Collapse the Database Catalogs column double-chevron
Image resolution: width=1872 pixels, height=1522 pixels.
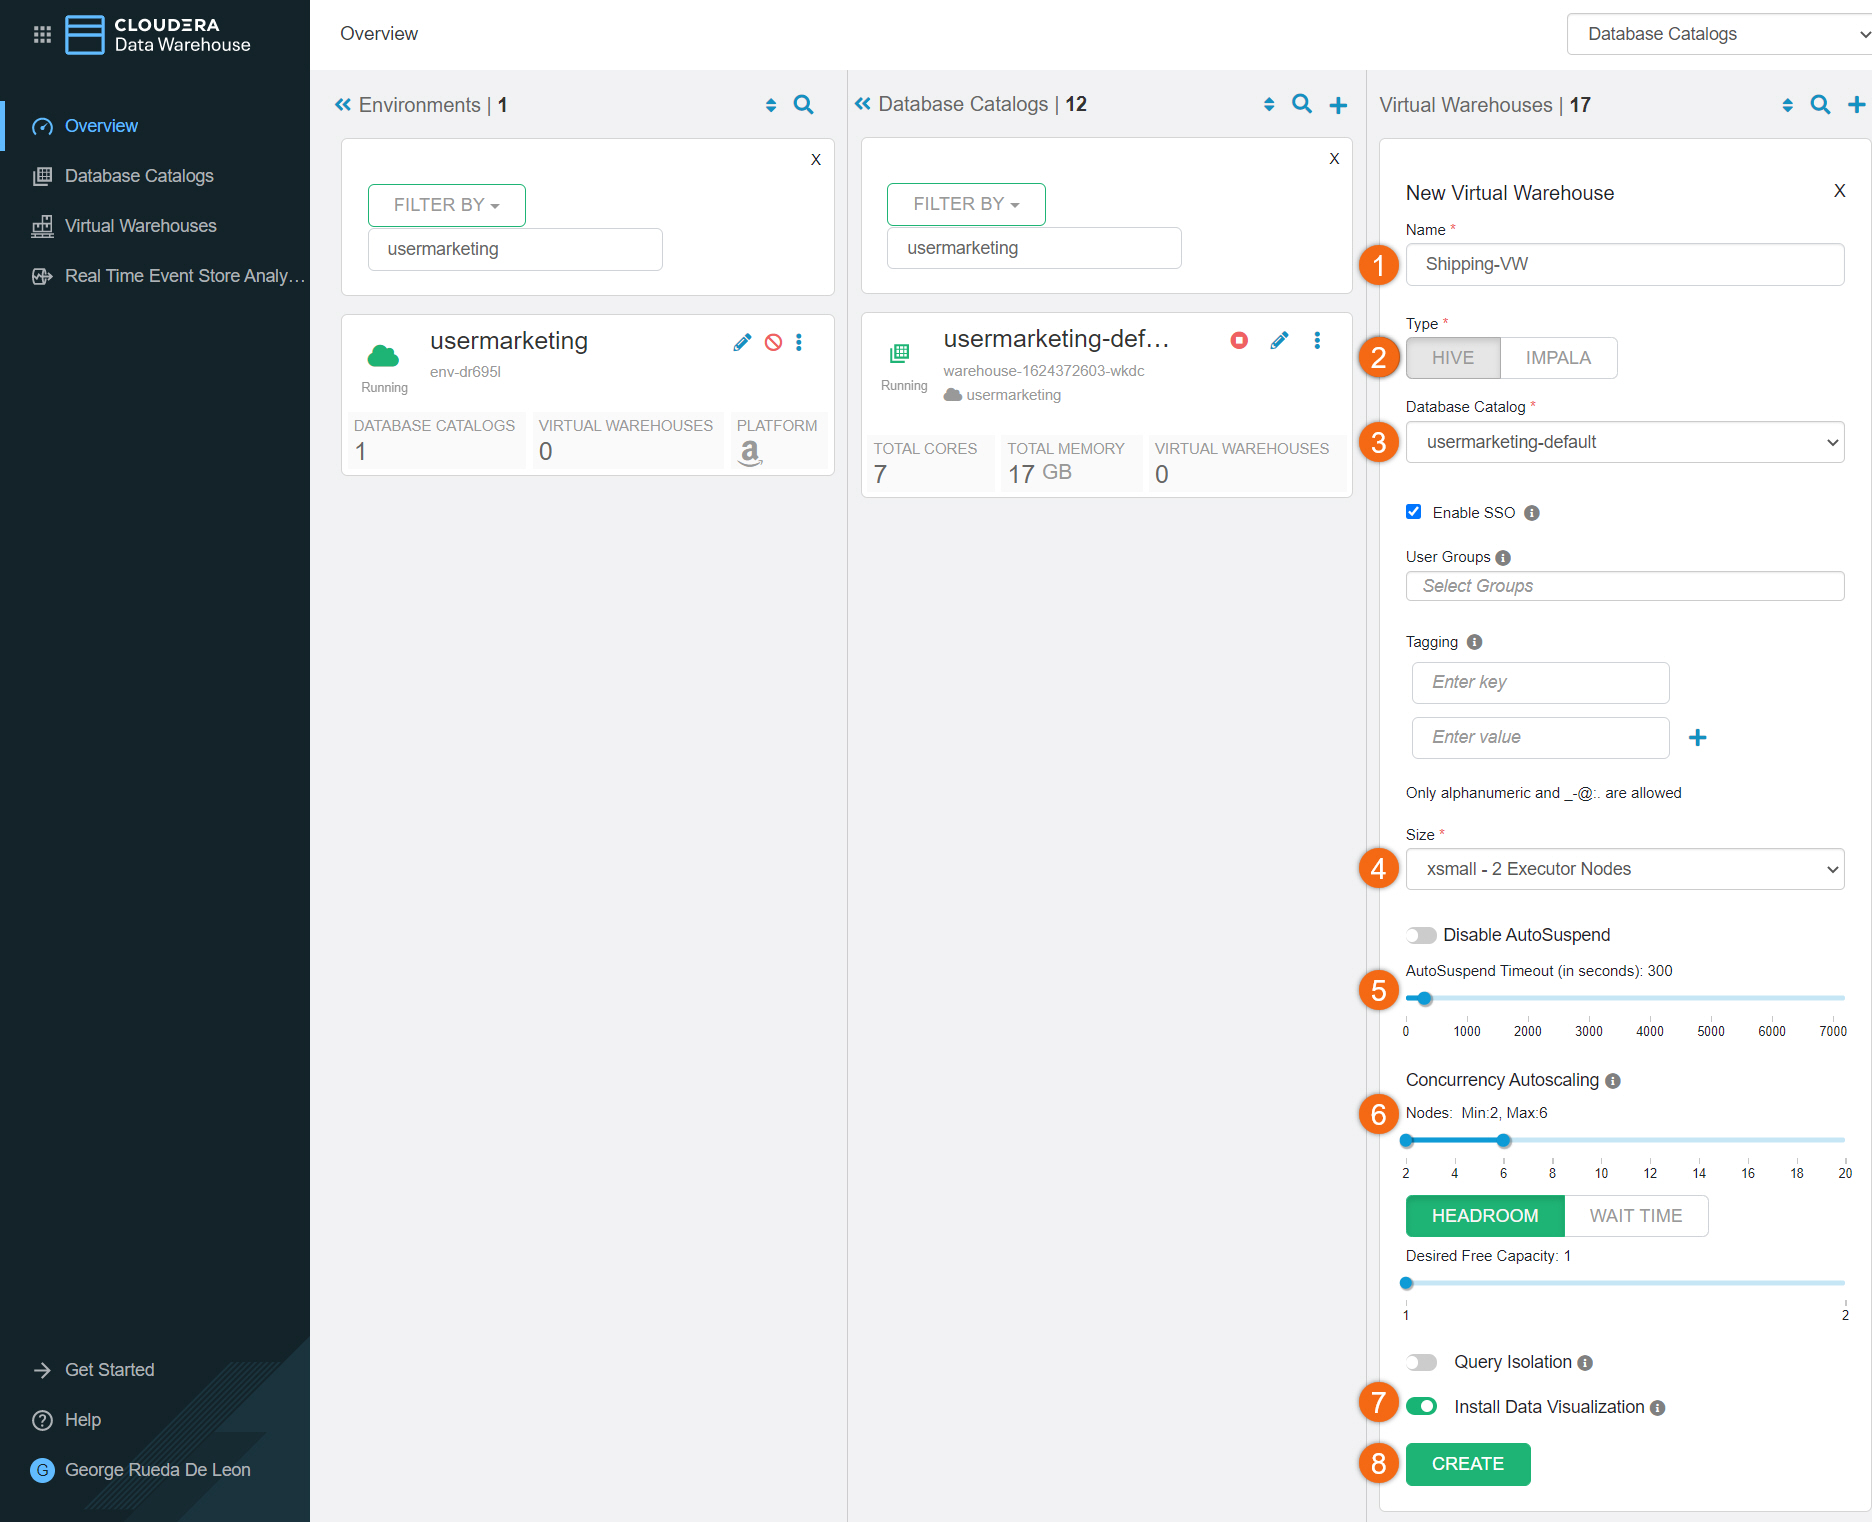click(863, 104)
